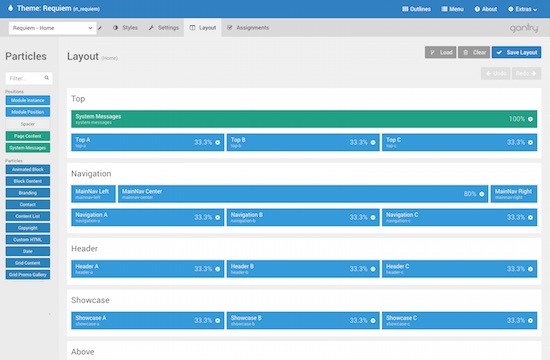Click the Gantry logo
The height and width of the screenshot is (360, 550).
click(x=524, y=28)
